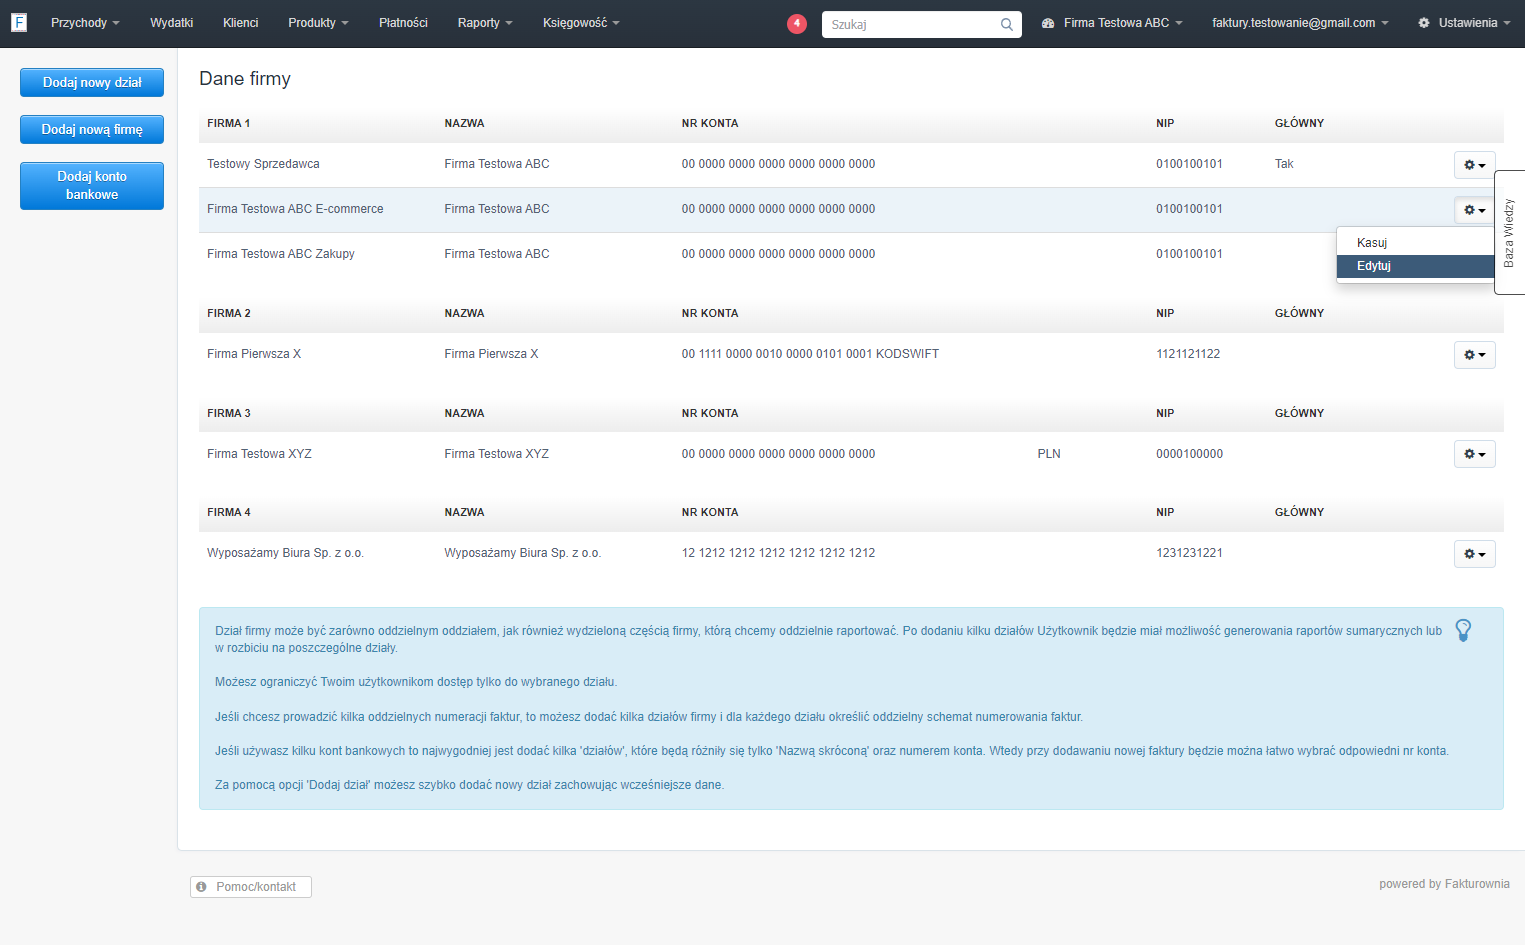Click the Dodaj nowy dział button
The image size is (1525, 945).
[92, 83]
